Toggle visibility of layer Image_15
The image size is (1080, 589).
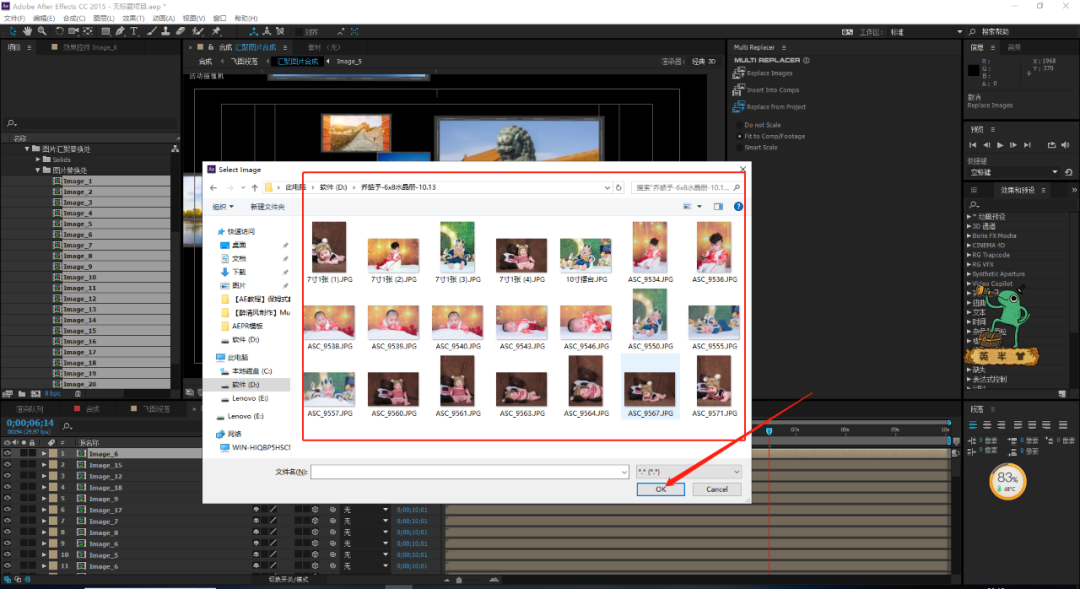7,465
